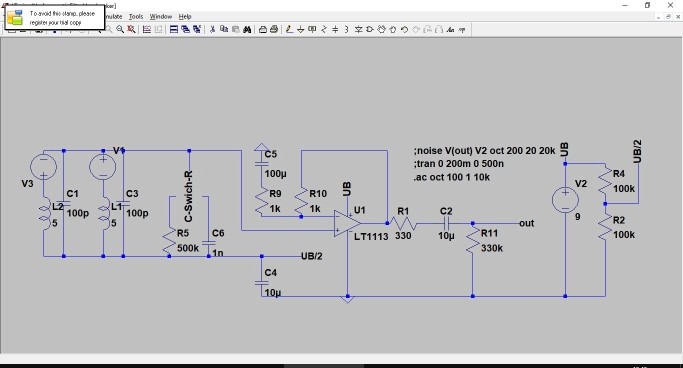
Task: Select the Move hand tool
Action: (x=382, y=30)
